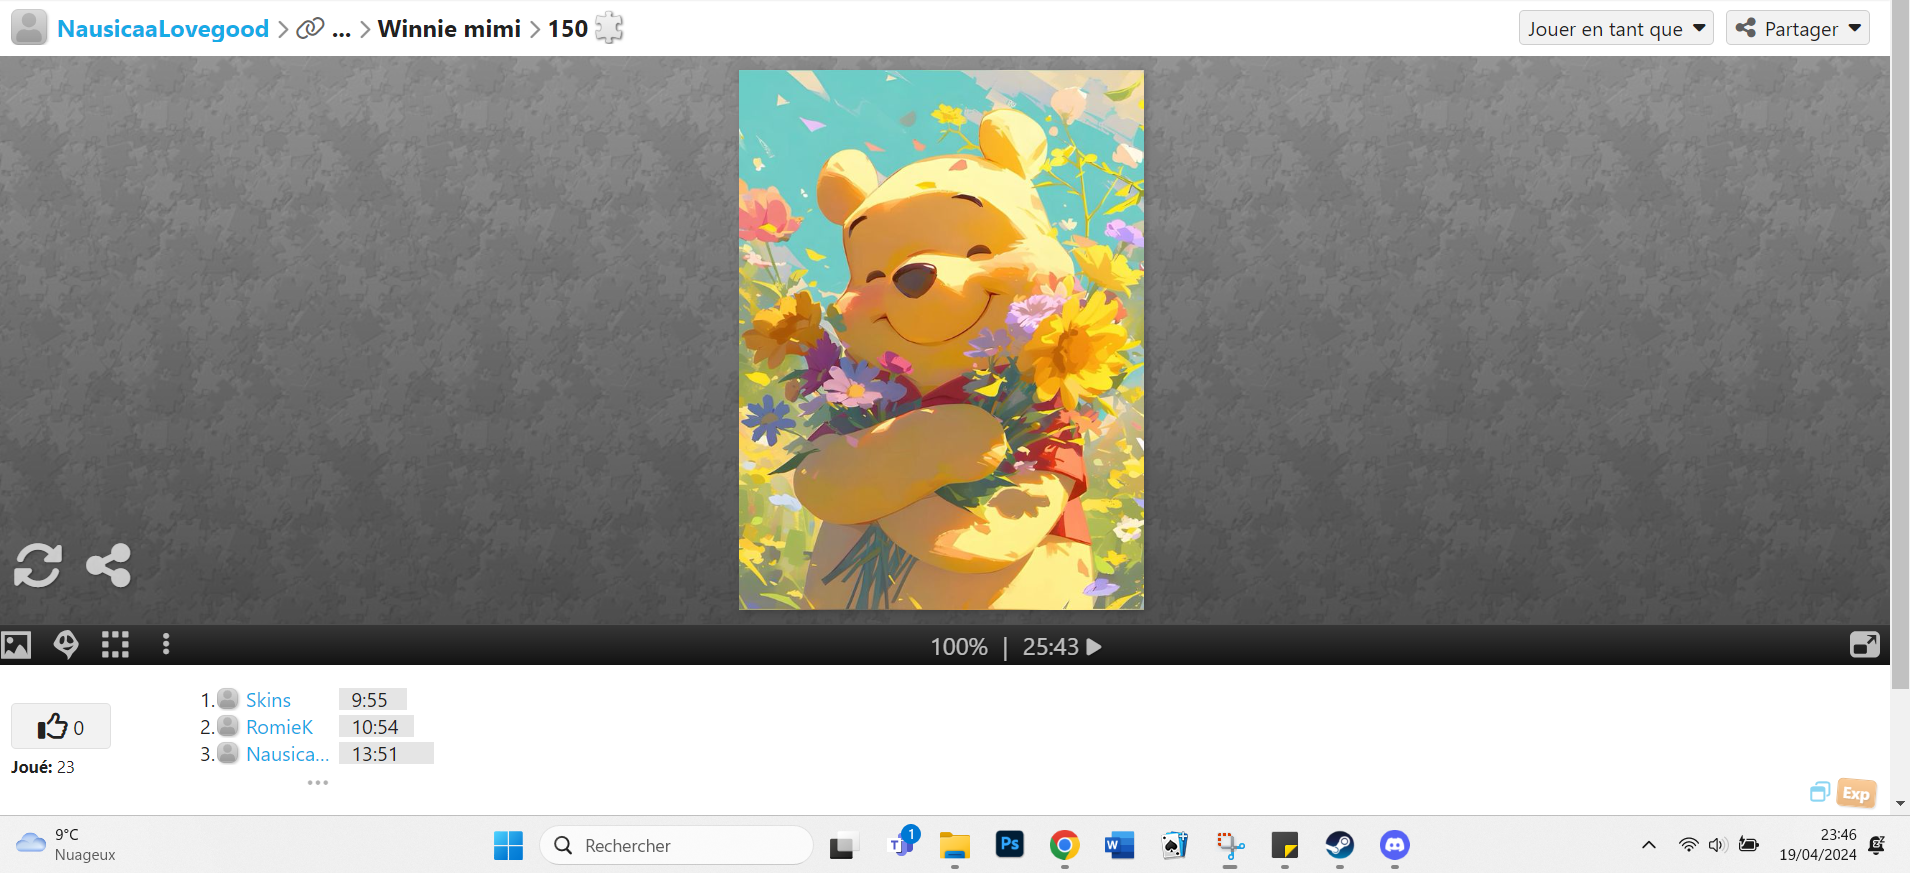Show hidden system tray icons
The width and height of the screenshot is (1910, 873).
[x=1649, y=845]
